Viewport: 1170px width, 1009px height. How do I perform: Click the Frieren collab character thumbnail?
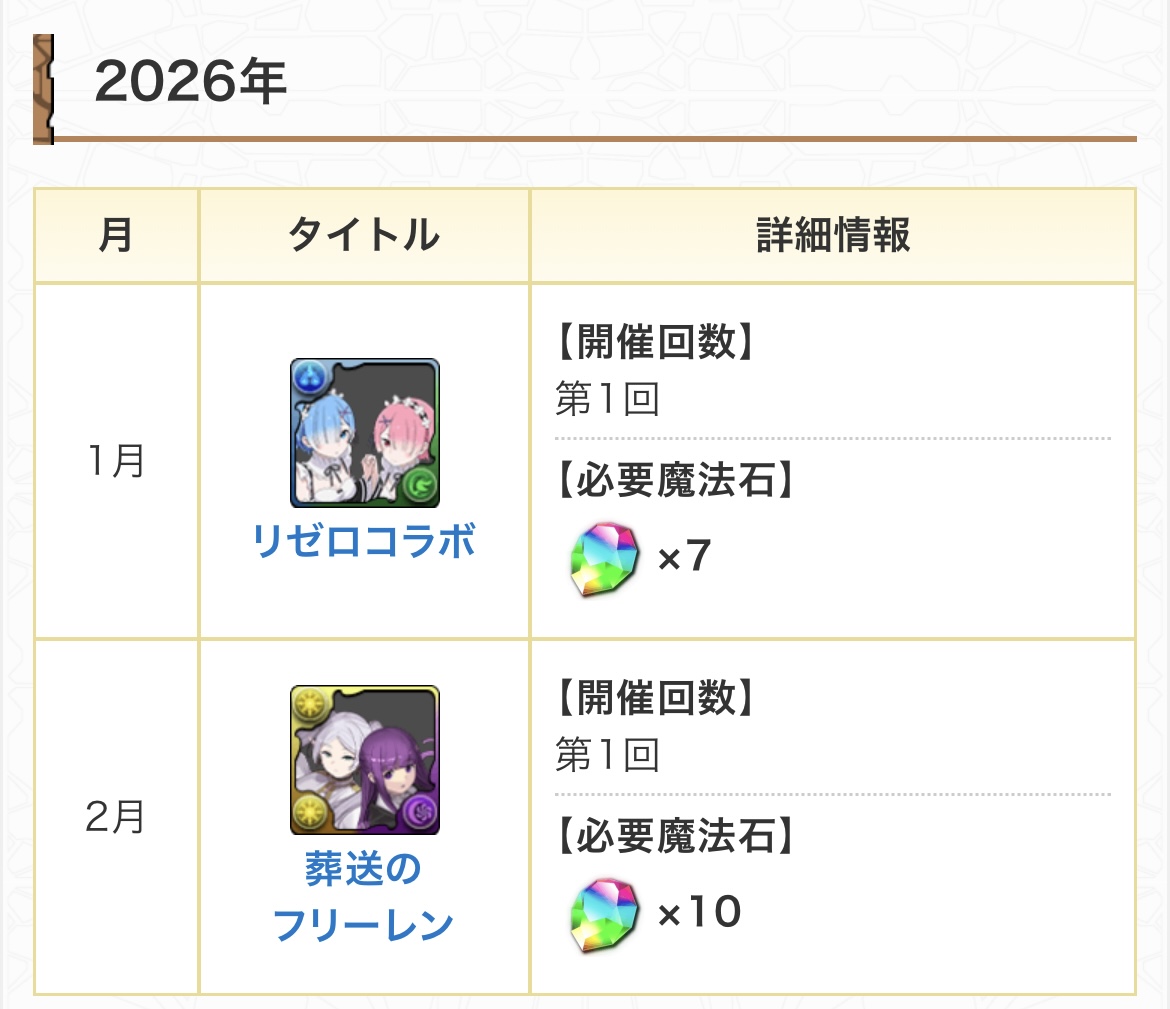coord(365,760)
